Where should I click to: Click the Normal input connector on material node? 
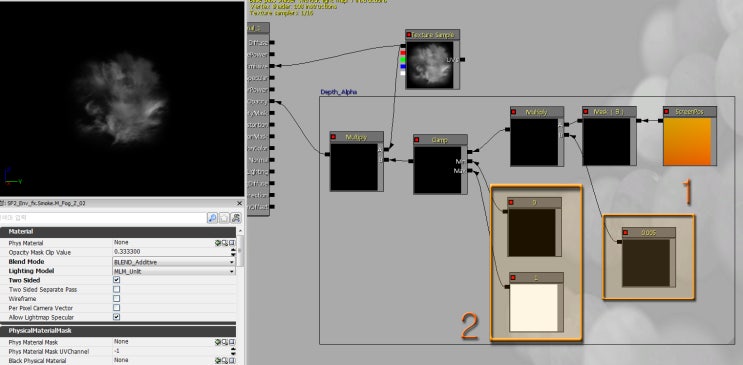tap(272, 160)
